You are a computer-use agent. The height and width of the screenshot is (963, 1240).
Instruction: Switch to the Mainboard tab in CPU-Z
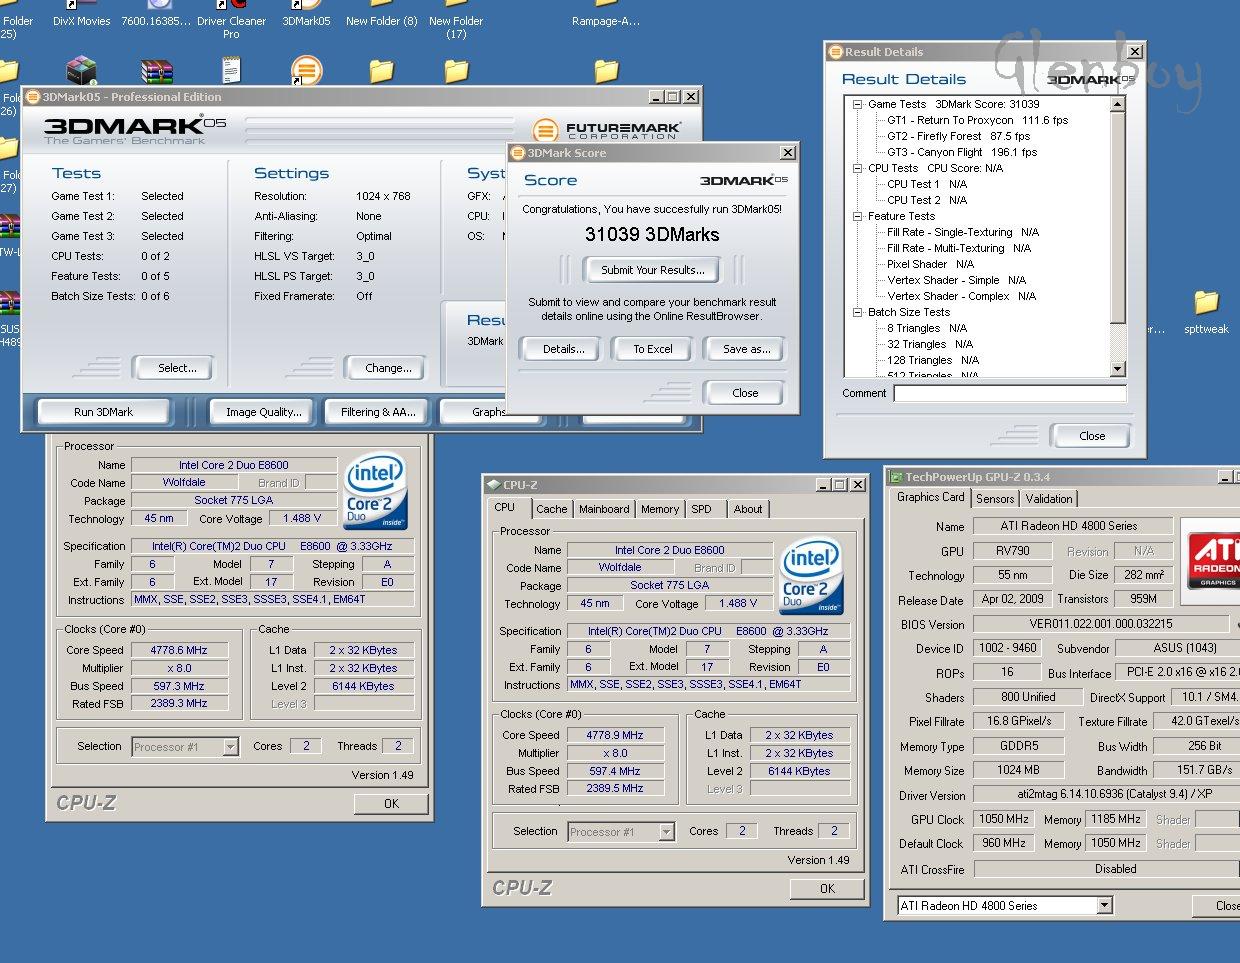tap(604, 509)
